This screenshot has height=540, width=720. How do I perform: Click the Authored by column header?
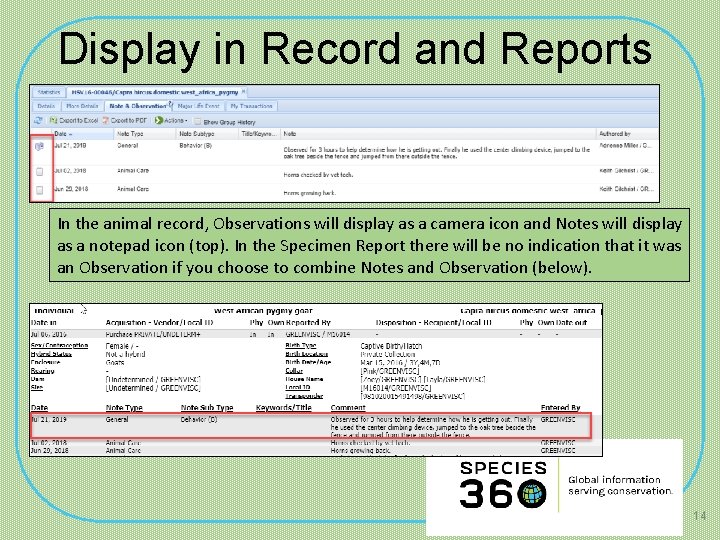pyautogui.click(x=627, y=134)
